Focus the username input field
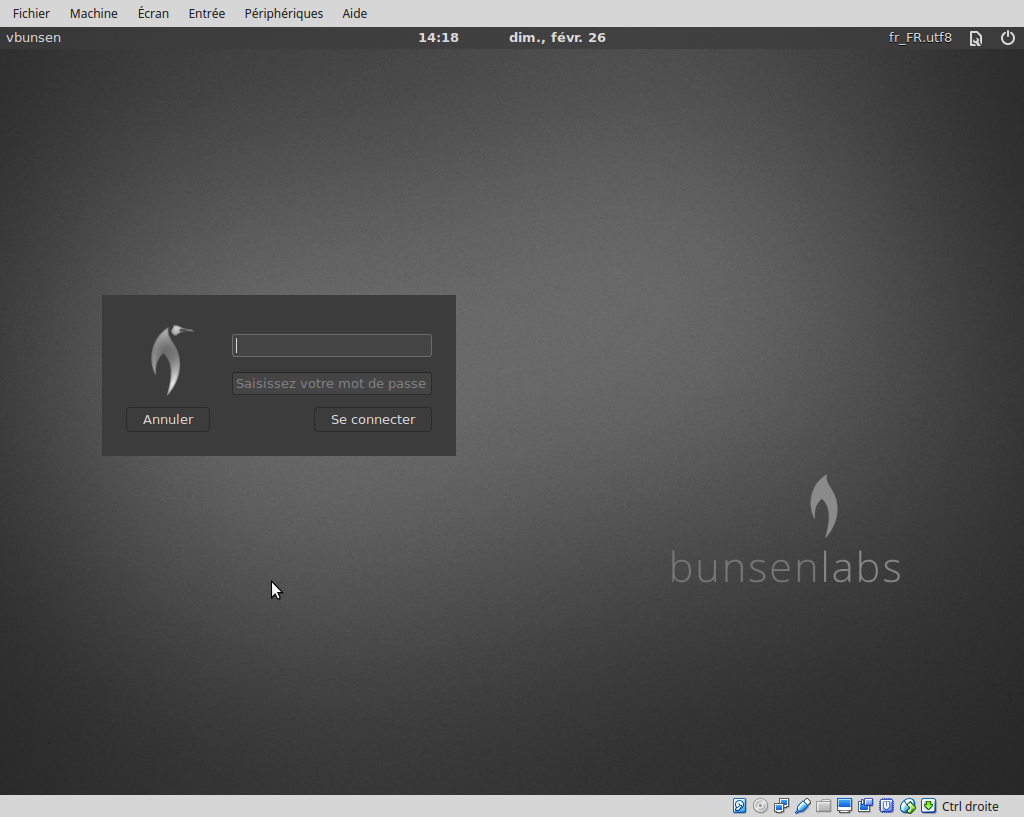Viewport: 1024px width, 817px height. pyautogui.click(x=332, y=345)
